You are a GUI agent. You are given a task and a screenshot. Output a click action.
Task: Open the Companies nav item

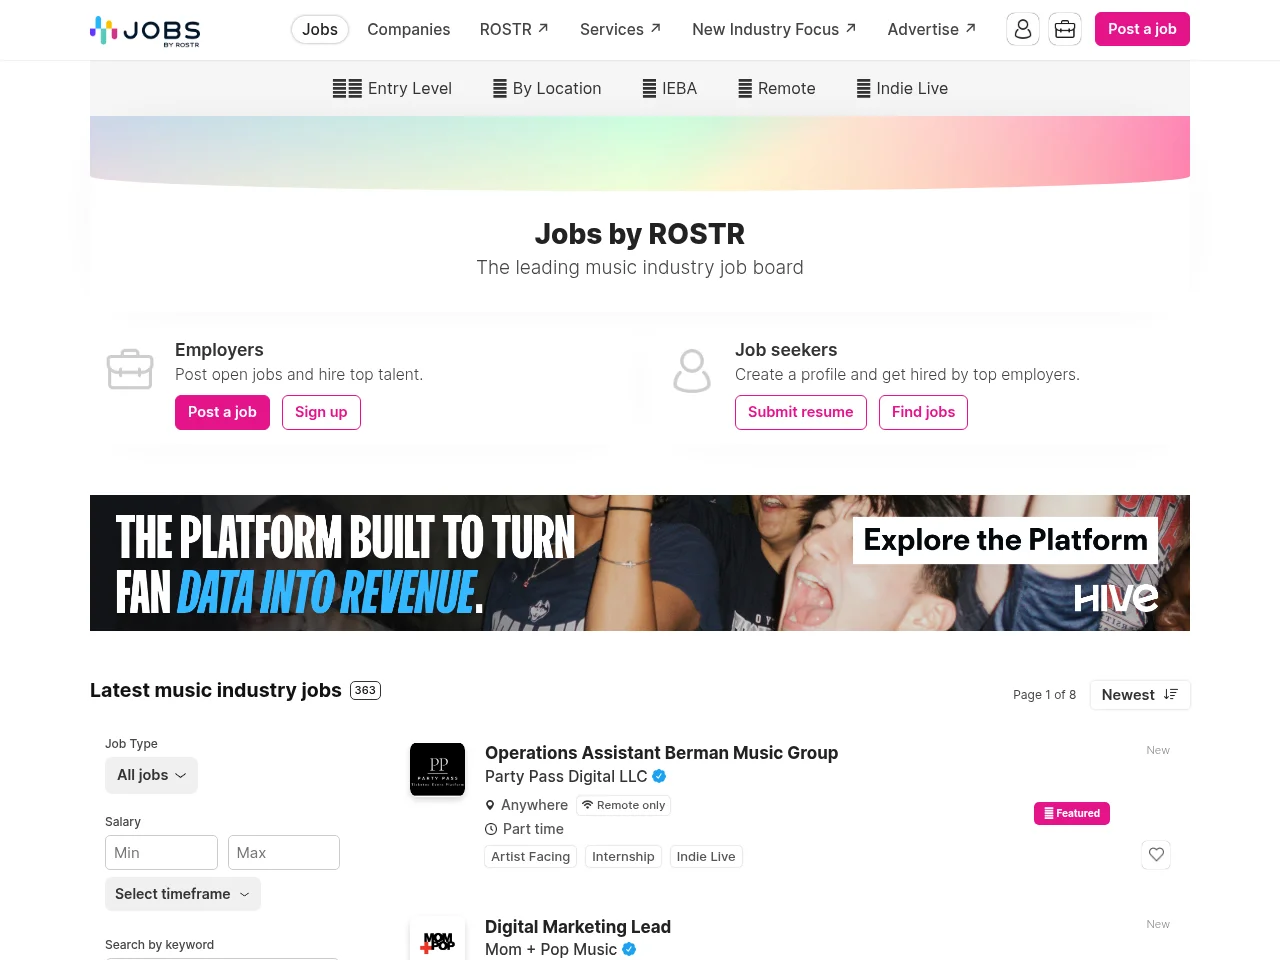click(409, 29)
